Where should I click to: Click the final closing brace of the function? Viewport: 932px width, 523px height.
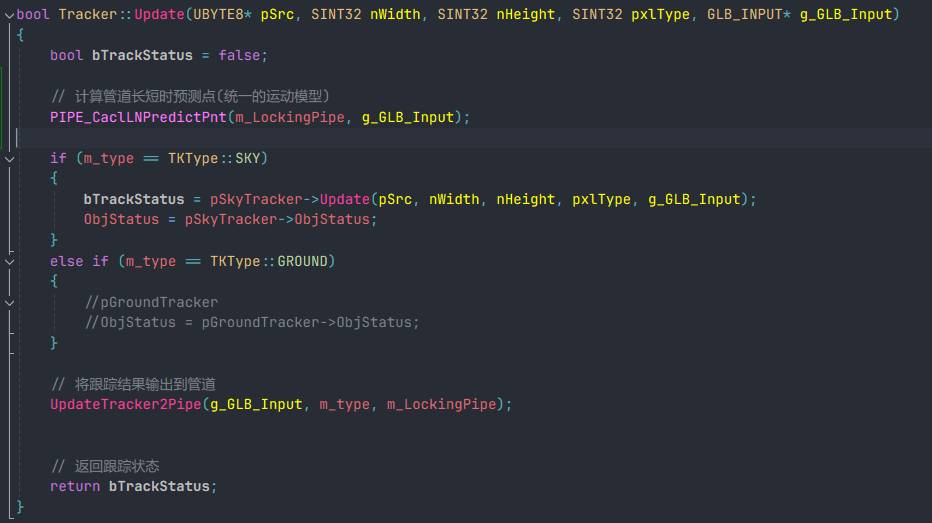coord(21,507)
